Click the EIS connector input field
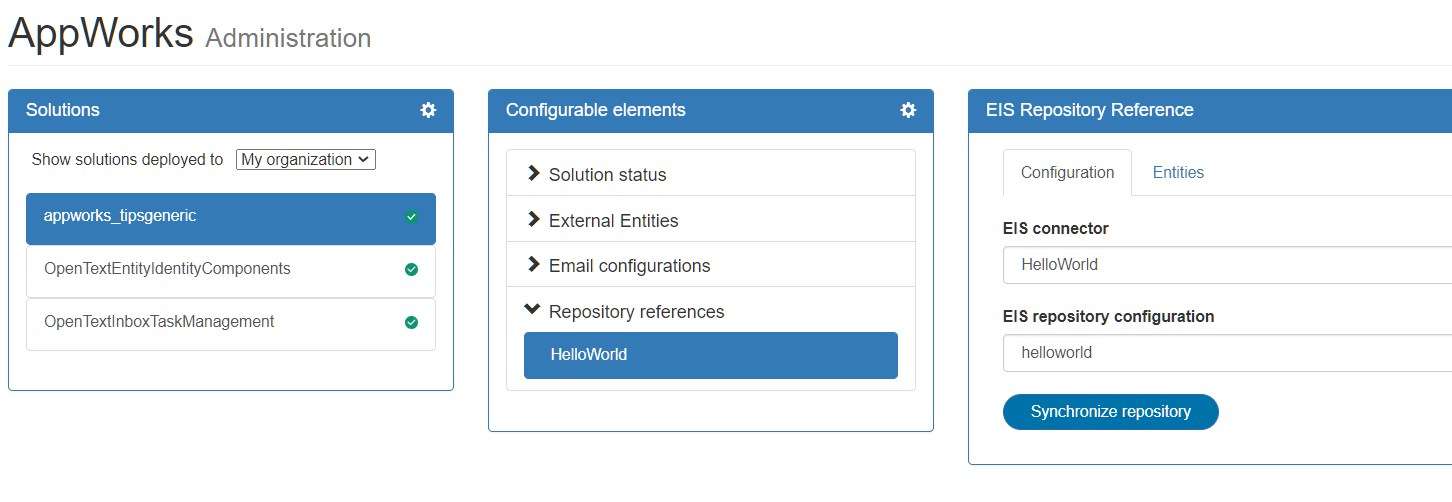 point(1226,265)
